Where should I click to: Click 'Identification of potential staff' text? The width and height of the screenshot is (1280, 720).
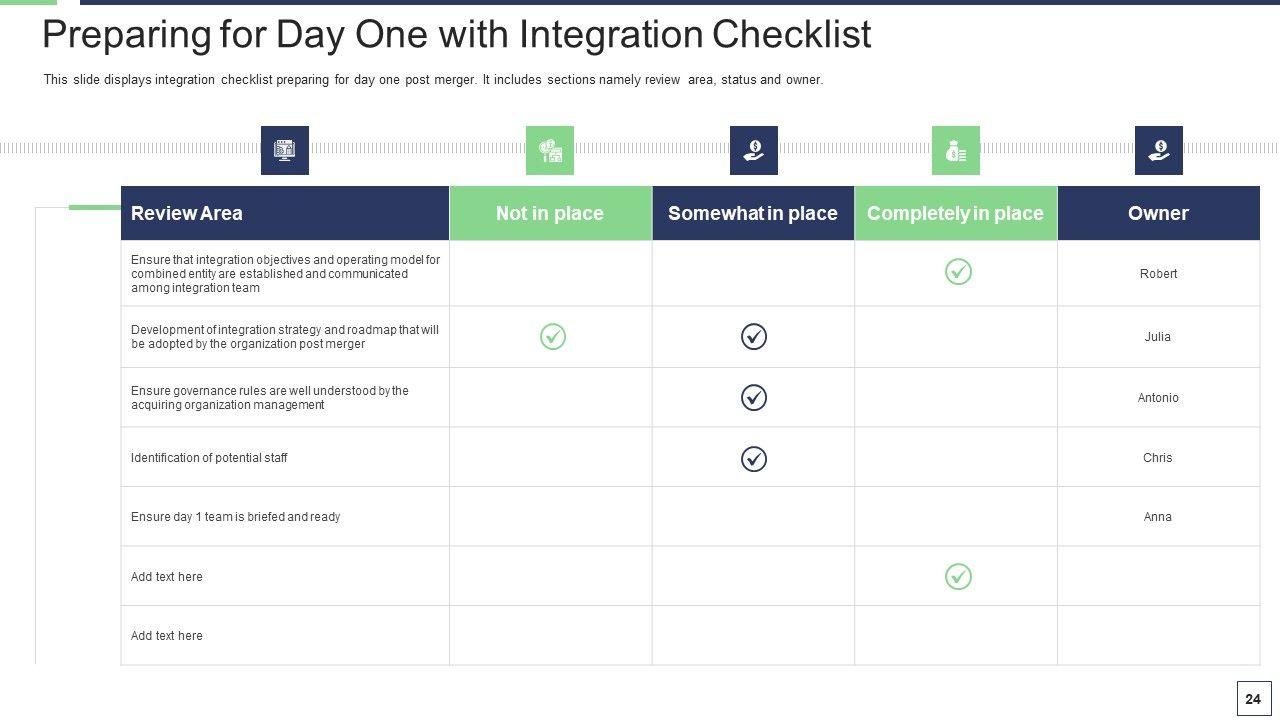[209, 458]
